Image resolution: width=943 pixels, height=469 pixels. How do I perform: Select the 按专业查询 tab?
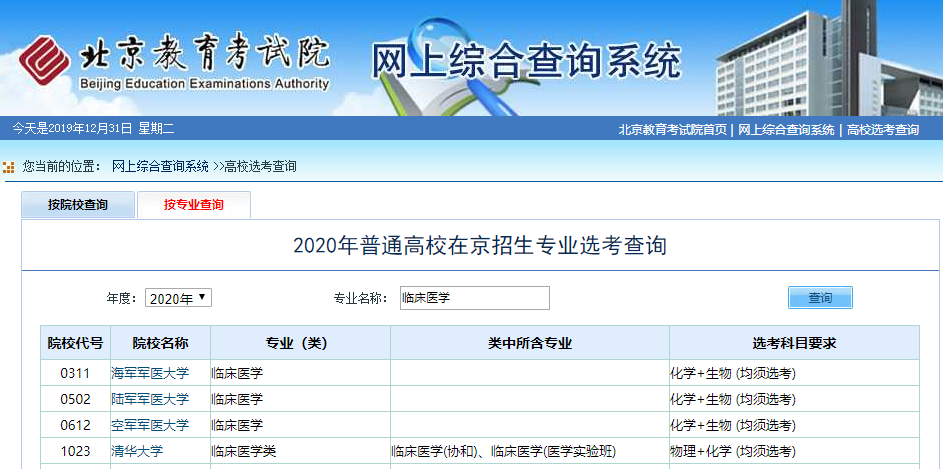194,205
